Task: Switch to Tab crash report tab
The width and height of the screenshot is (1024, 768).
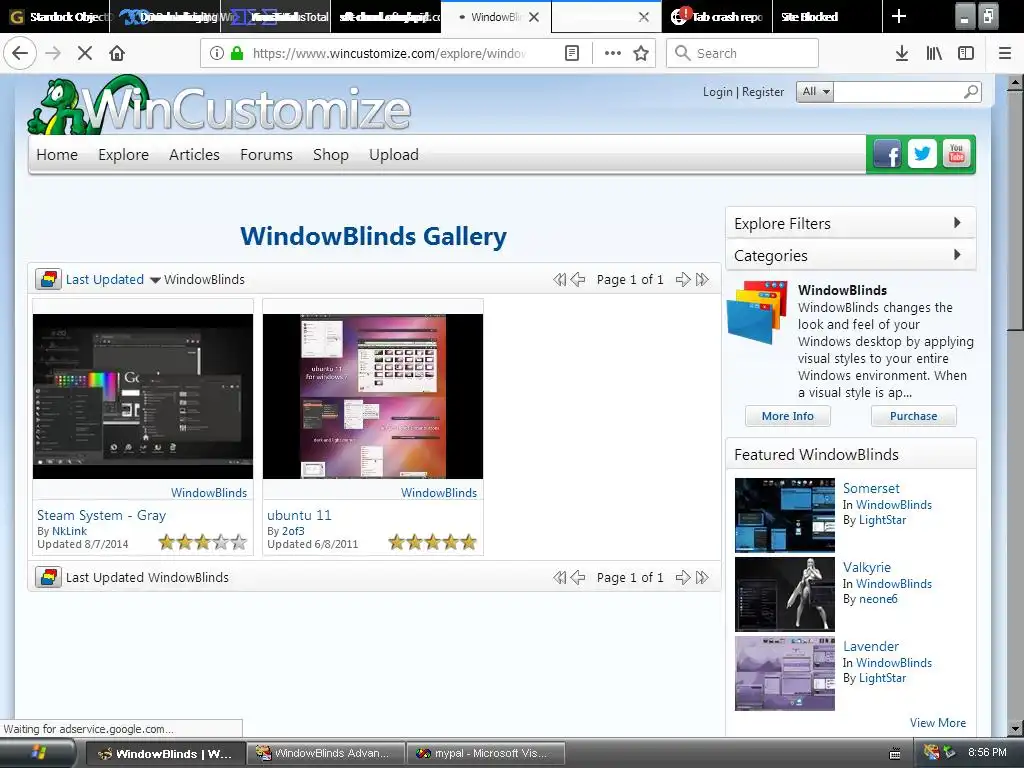Action: pyautogui.click(x=717, y=16)
